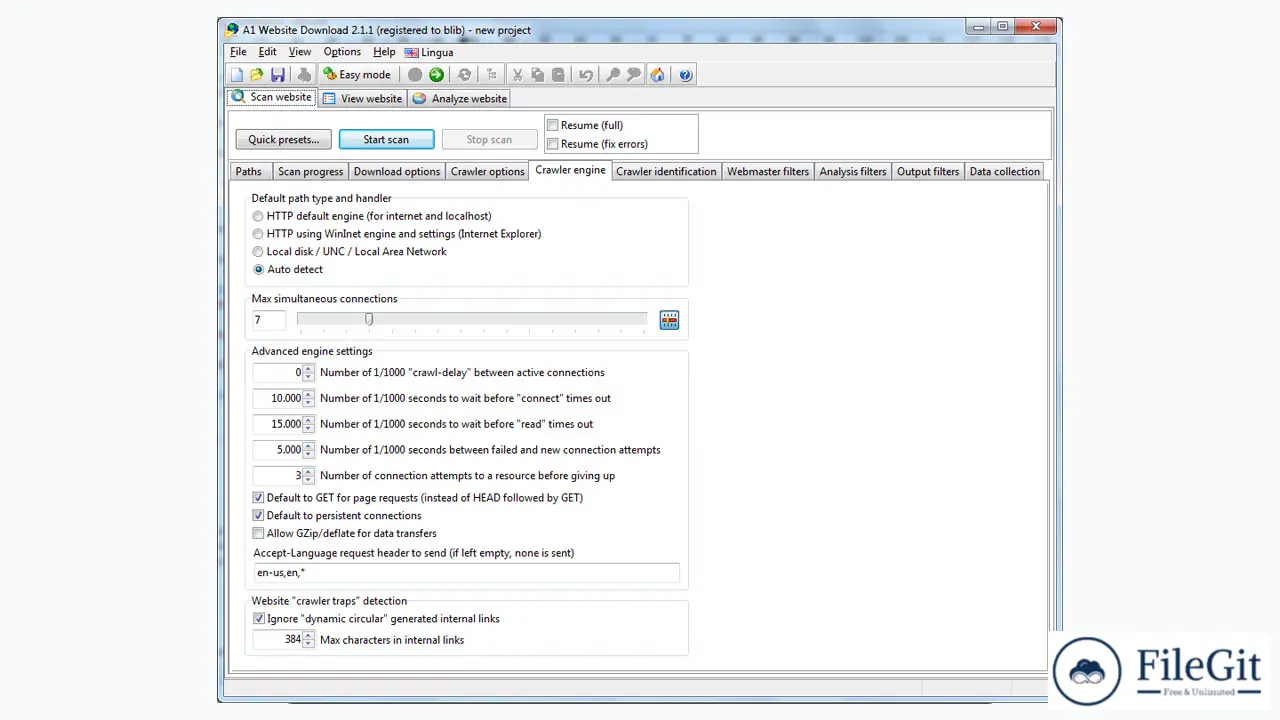This screenshot has width=1280, height=720.
Task: Click the grey stop circle toolbar icon
Action: 415,75
